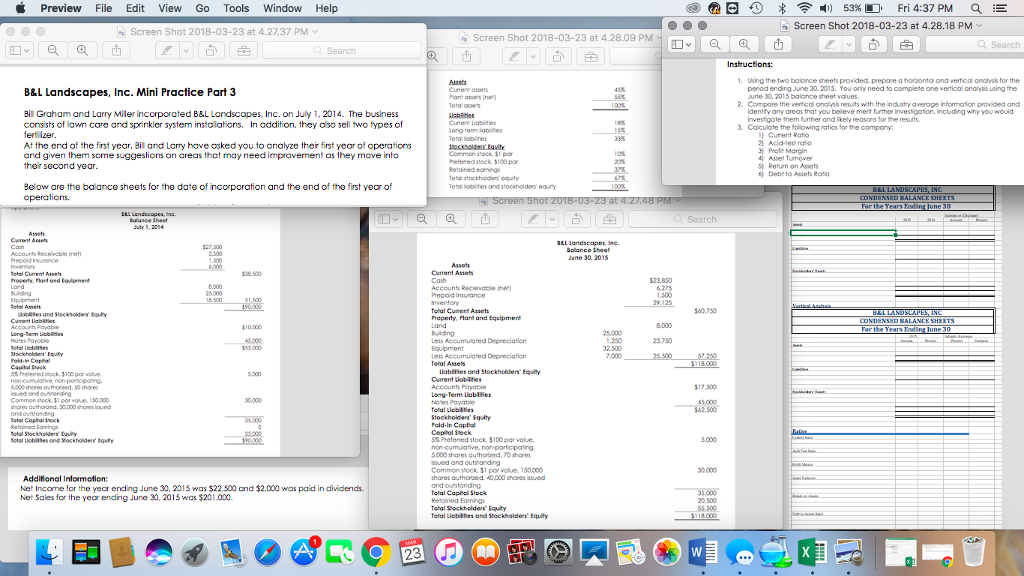1024x576 pixels.
Task: Zoom in within the 4.27.37 PM window
Action: pyautogui.click(x=82, y=50)
